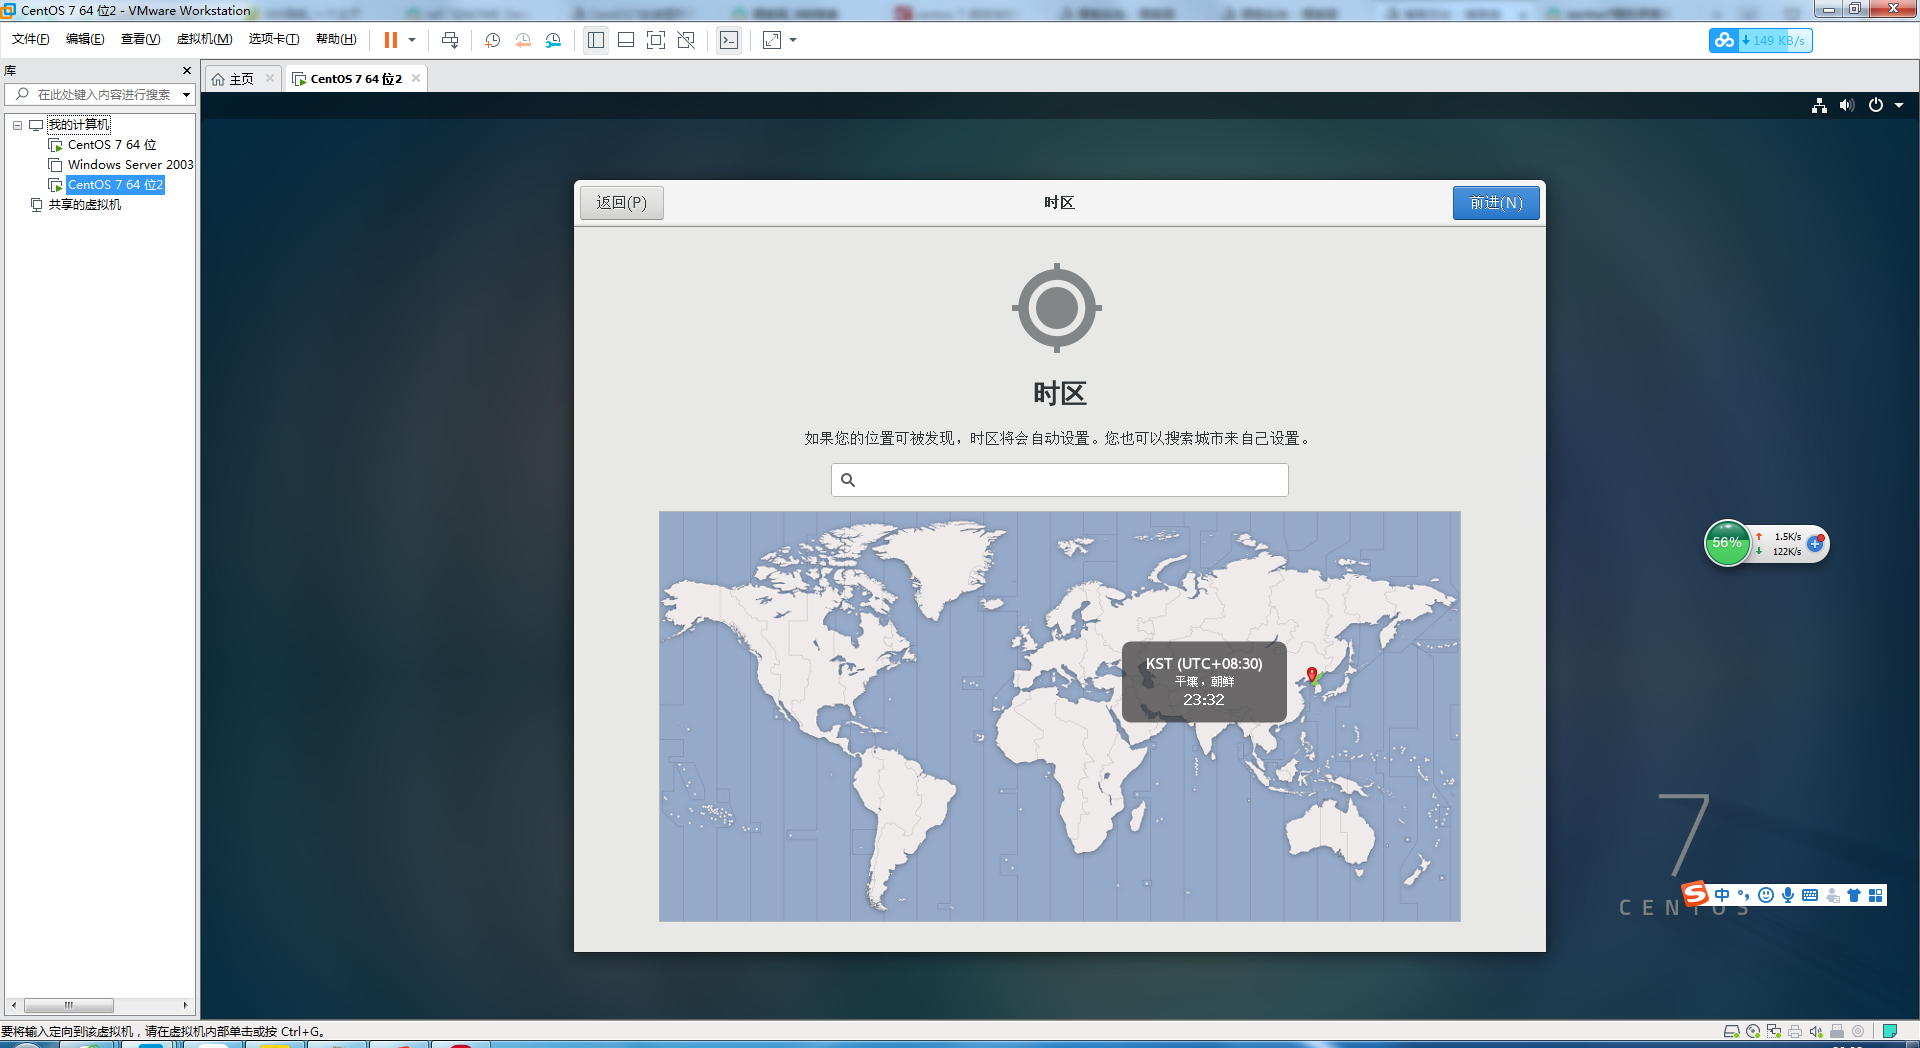
Task: Open the library search filter dropdown
Action: point(186,95)
